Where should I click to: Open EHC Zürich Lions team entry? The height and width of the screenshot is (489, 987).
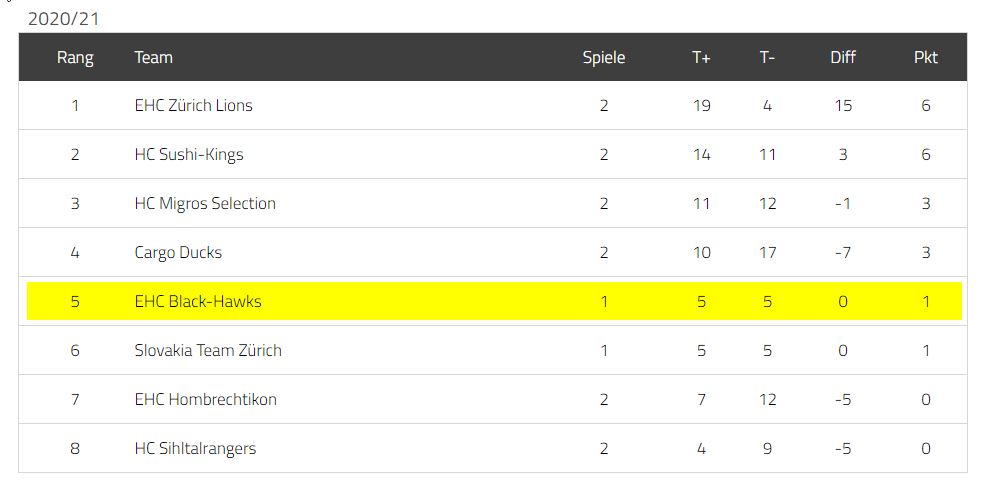coord(193,105)
